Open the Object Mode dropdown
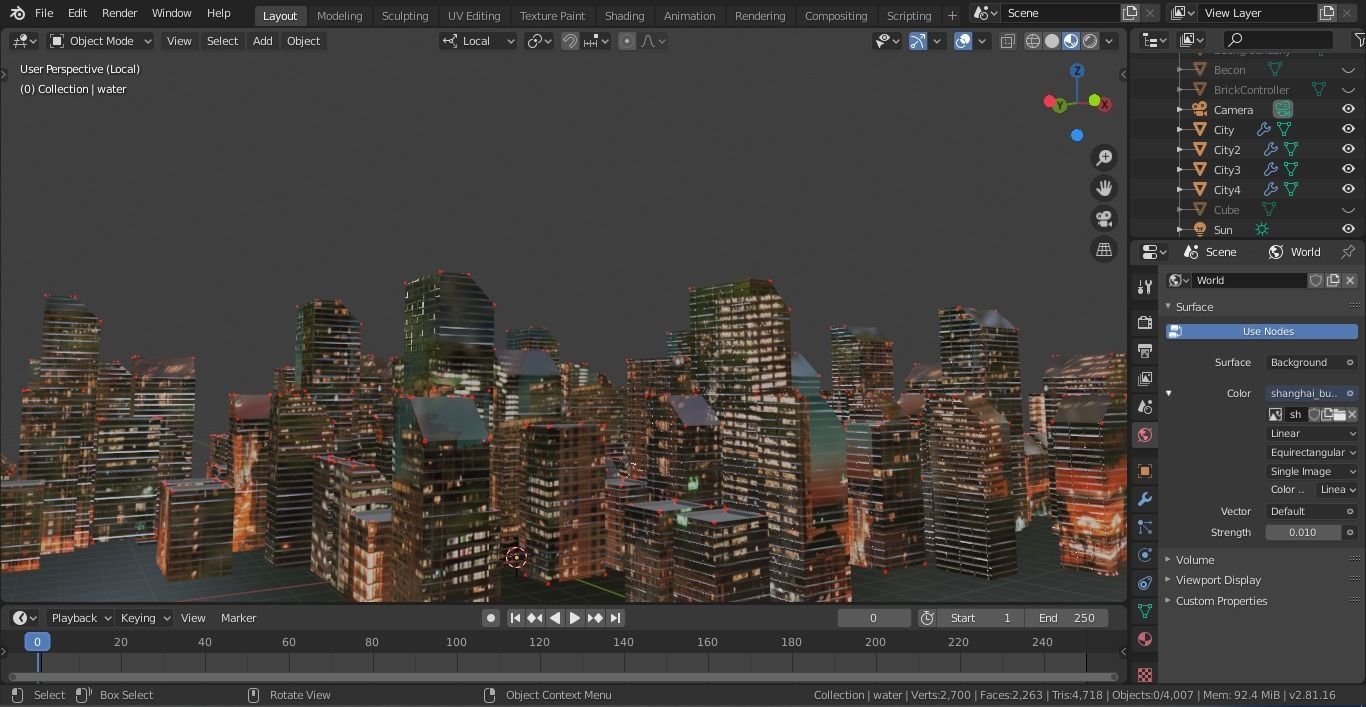Viewport: 1366px width, 707px height. point(101,41)
